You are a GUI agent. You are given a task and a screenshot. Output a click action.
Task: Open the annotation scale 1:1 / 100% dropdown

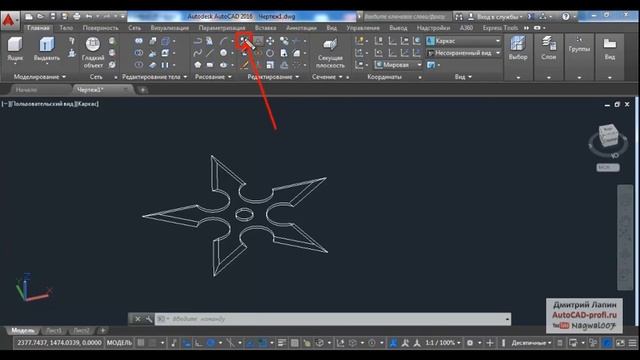442,343
